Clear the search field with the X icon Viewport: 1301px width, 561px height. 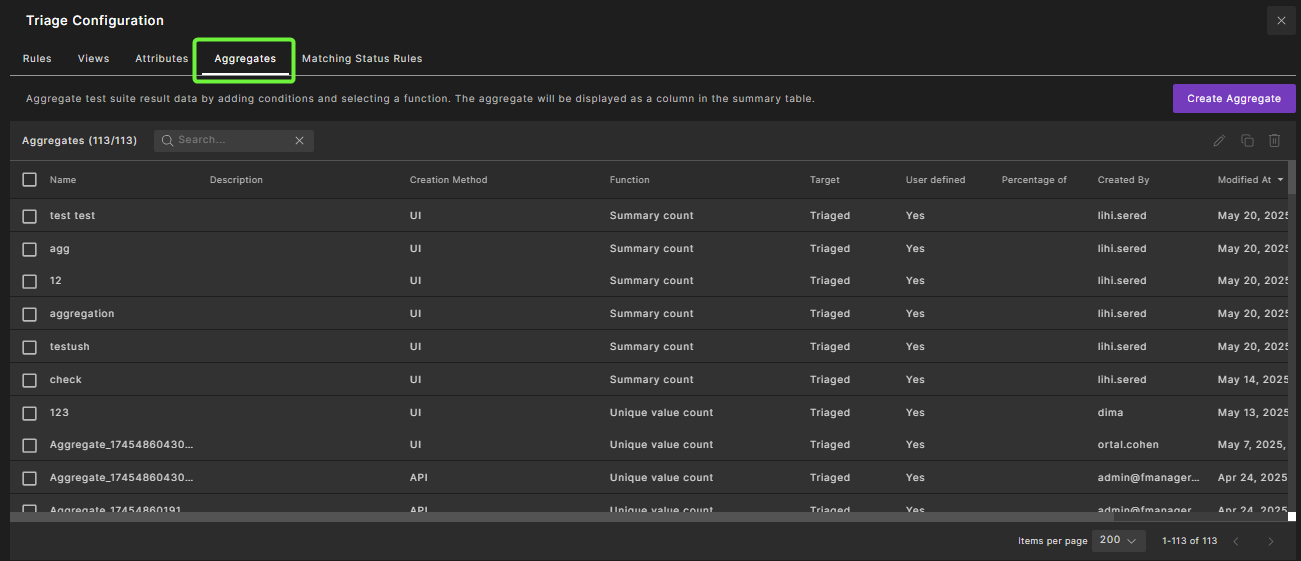[x=299, y=141]
